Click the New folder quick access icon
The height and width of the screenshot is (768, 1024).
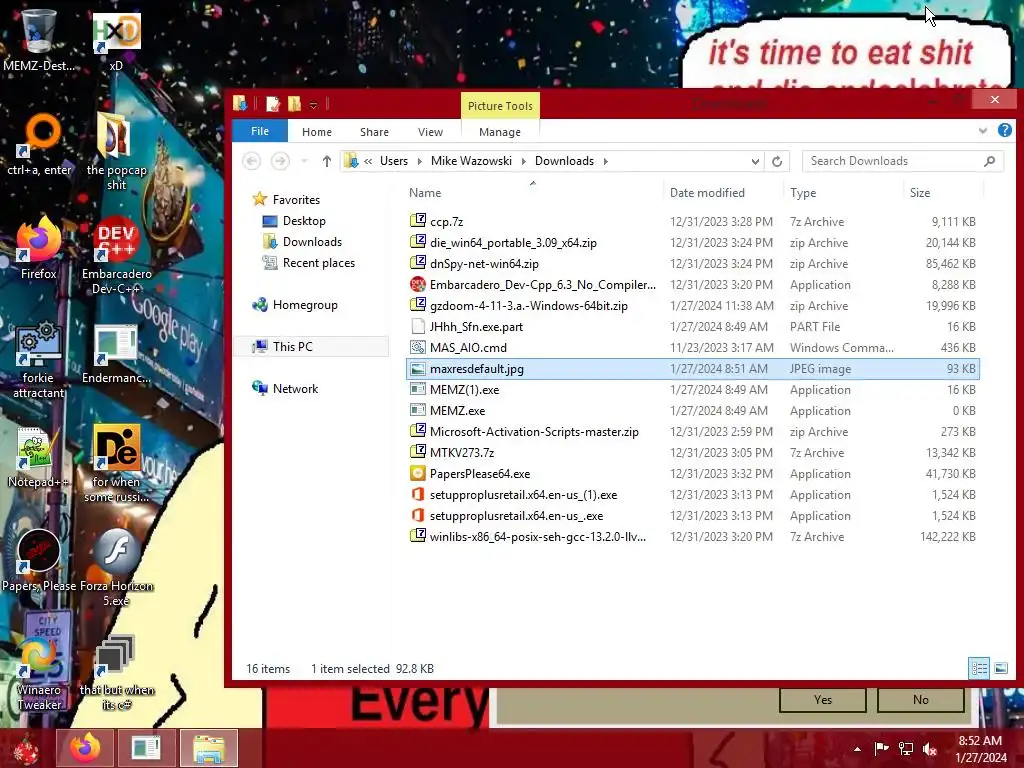[295, 104]
